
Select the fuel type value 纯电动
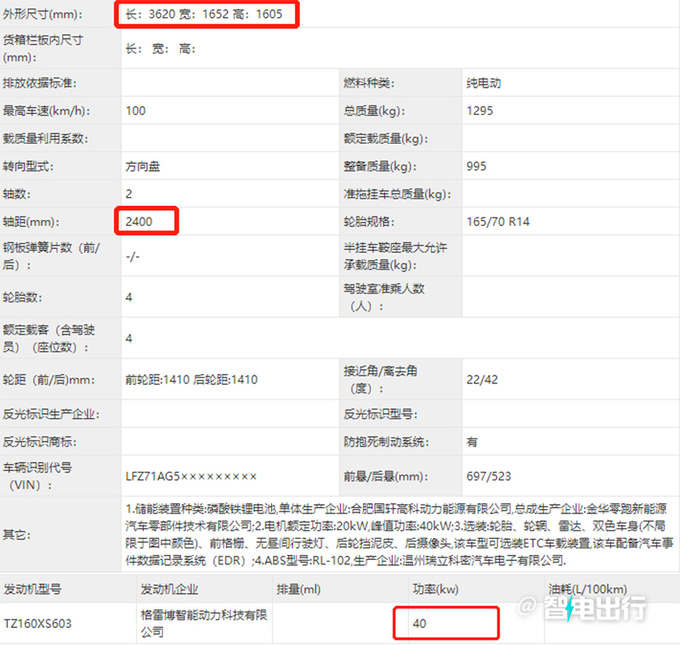pyautogui.click(x=484, y=83)
